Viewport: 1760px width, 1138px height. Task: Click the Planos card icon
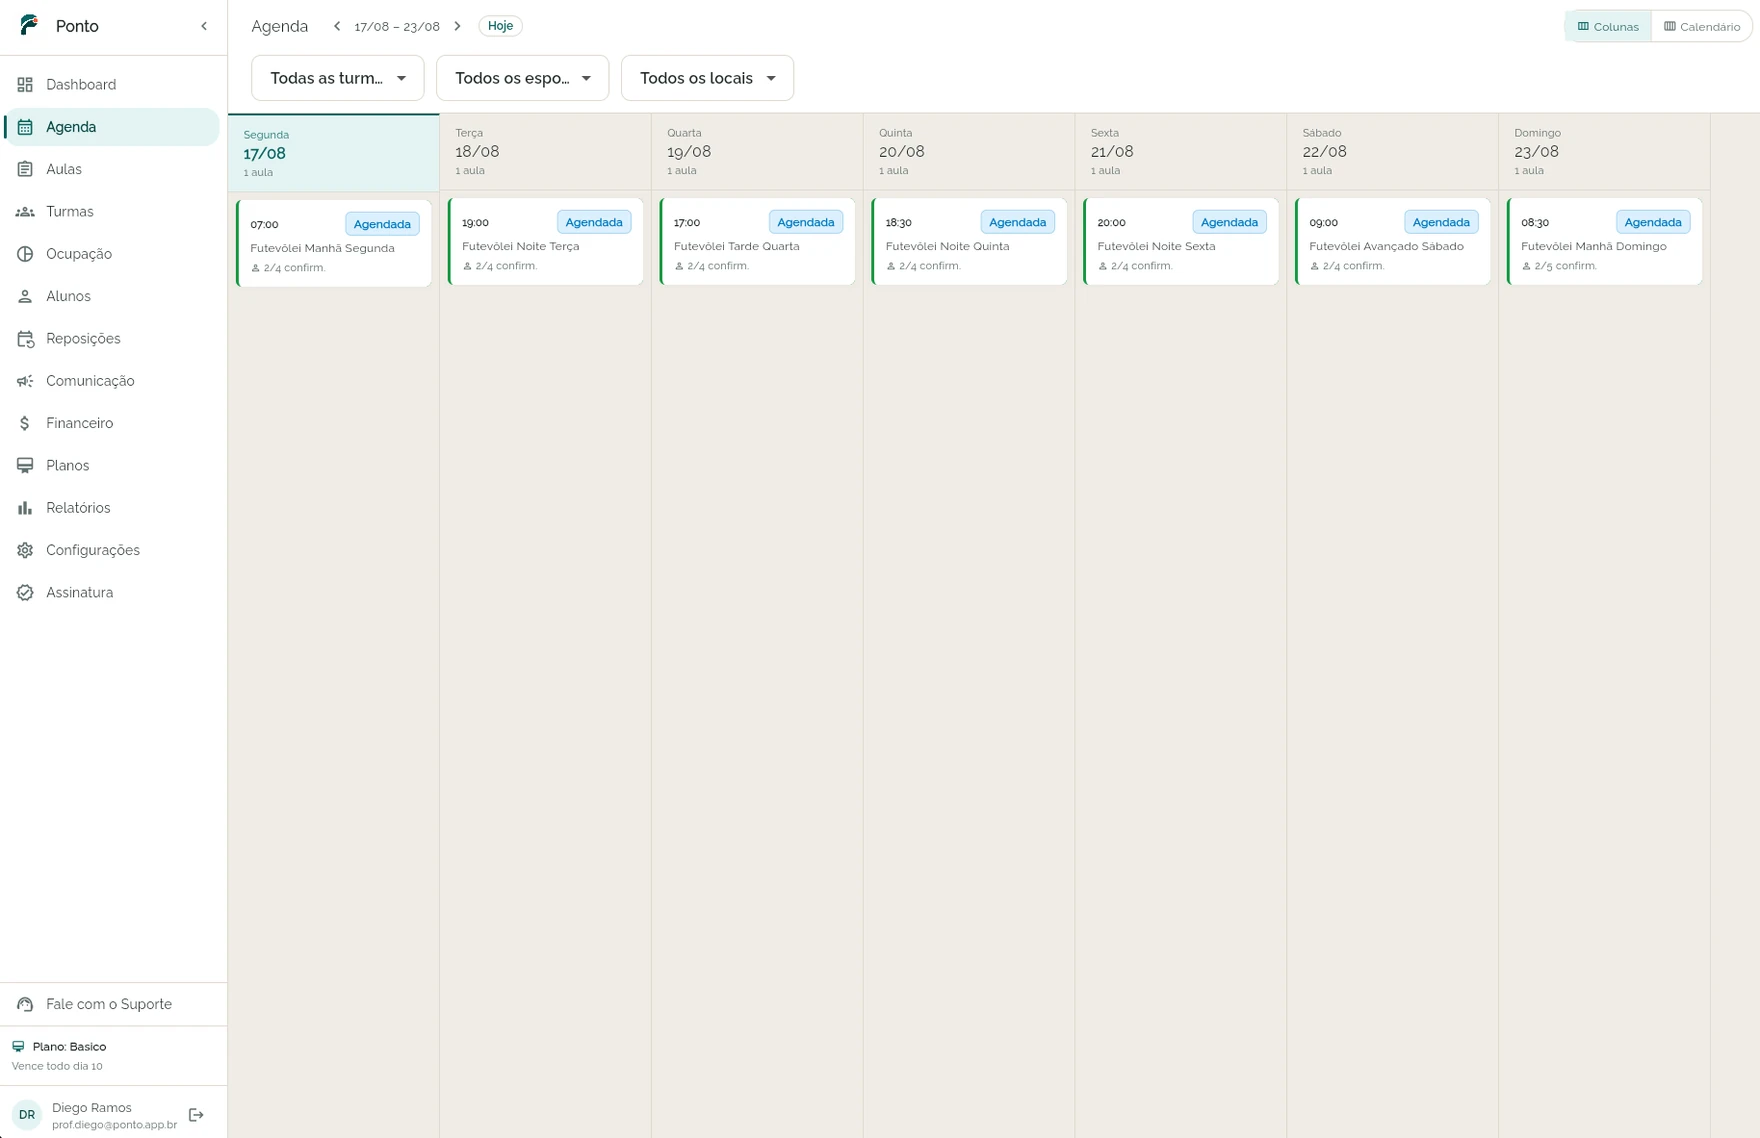(x=25, y=466)
